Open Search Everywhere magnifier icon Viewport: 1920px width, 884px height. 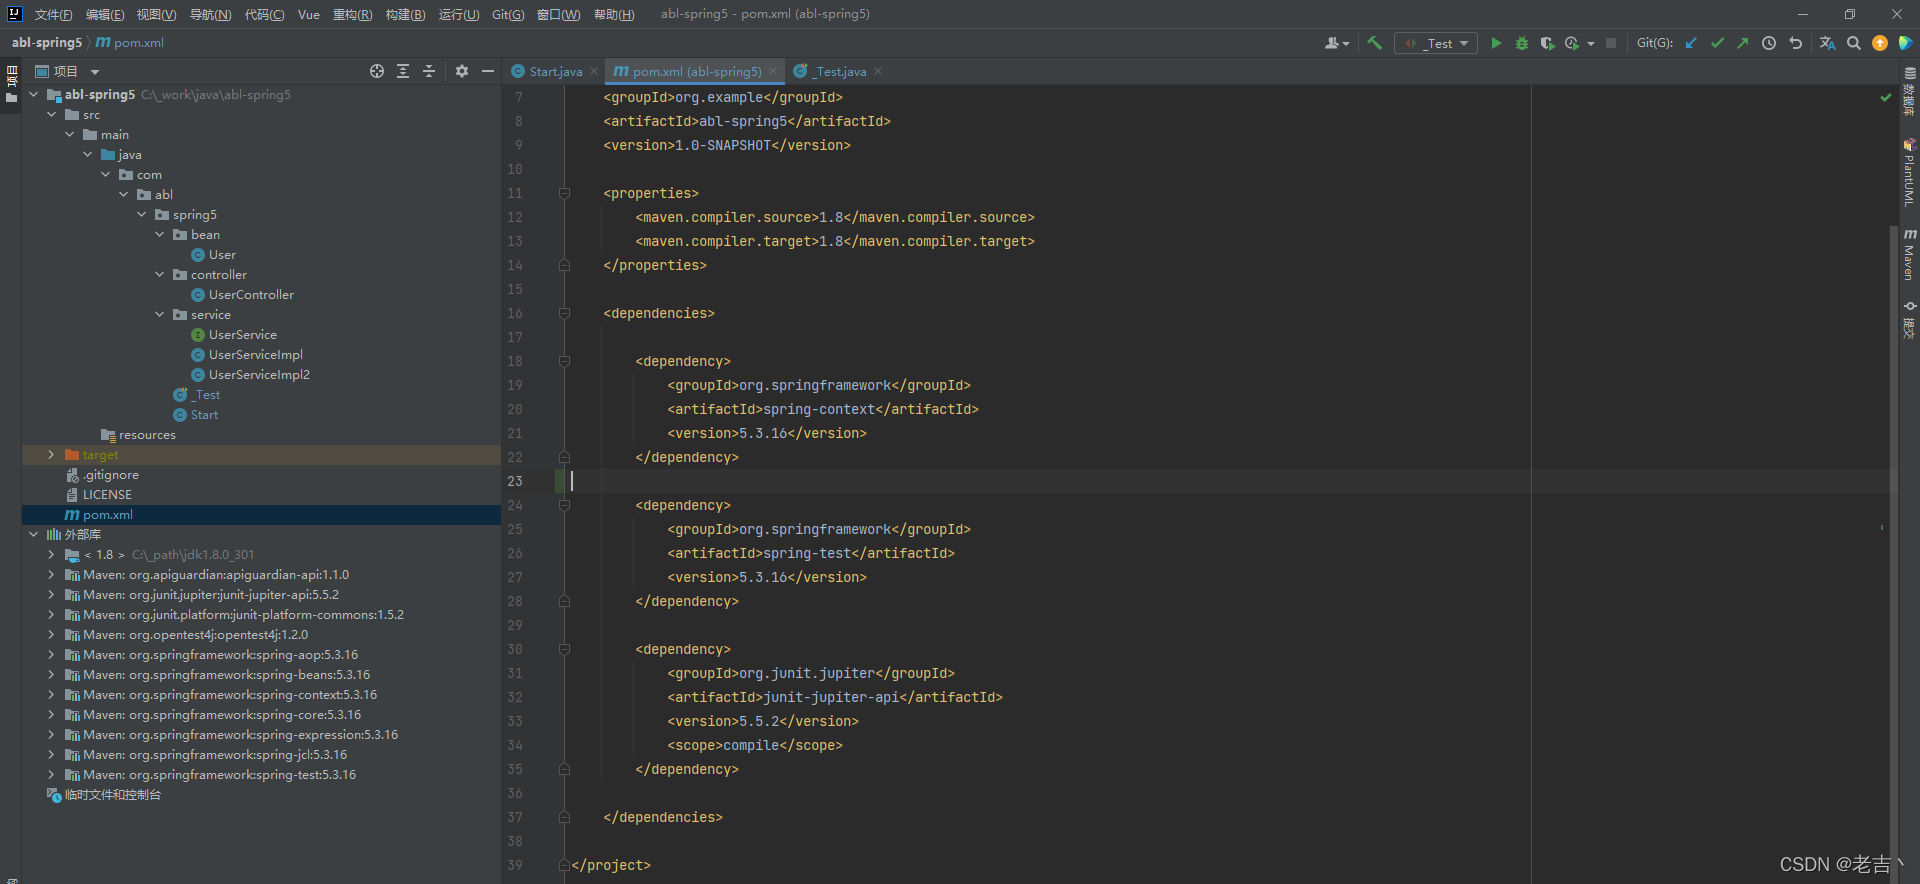point(1854,43)
